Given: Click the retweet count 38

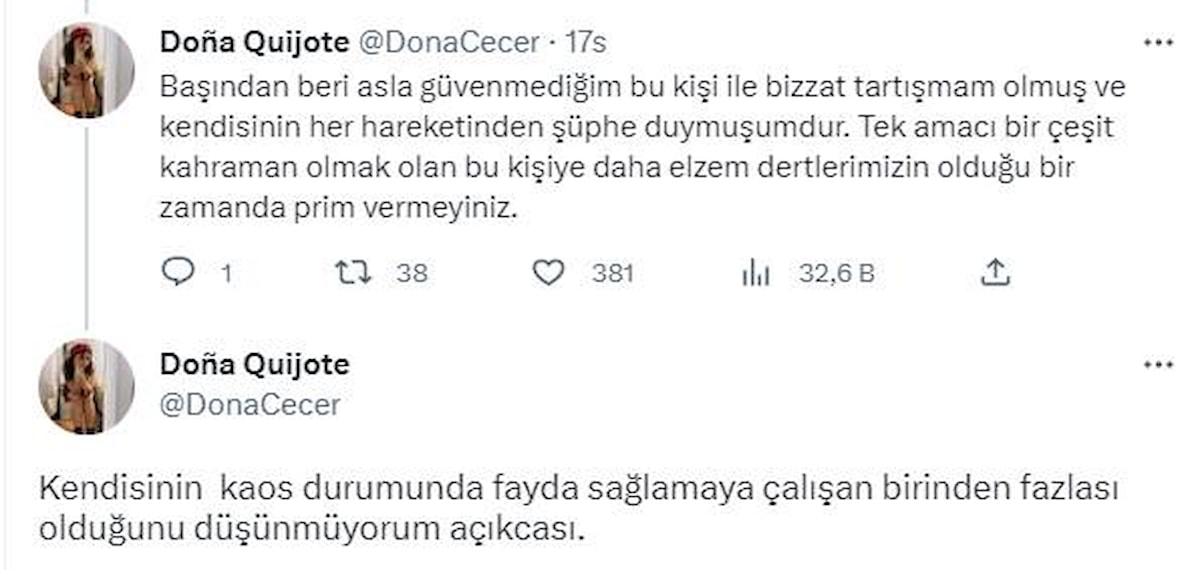Looking at the screenshot, I should tap(411, 273).
